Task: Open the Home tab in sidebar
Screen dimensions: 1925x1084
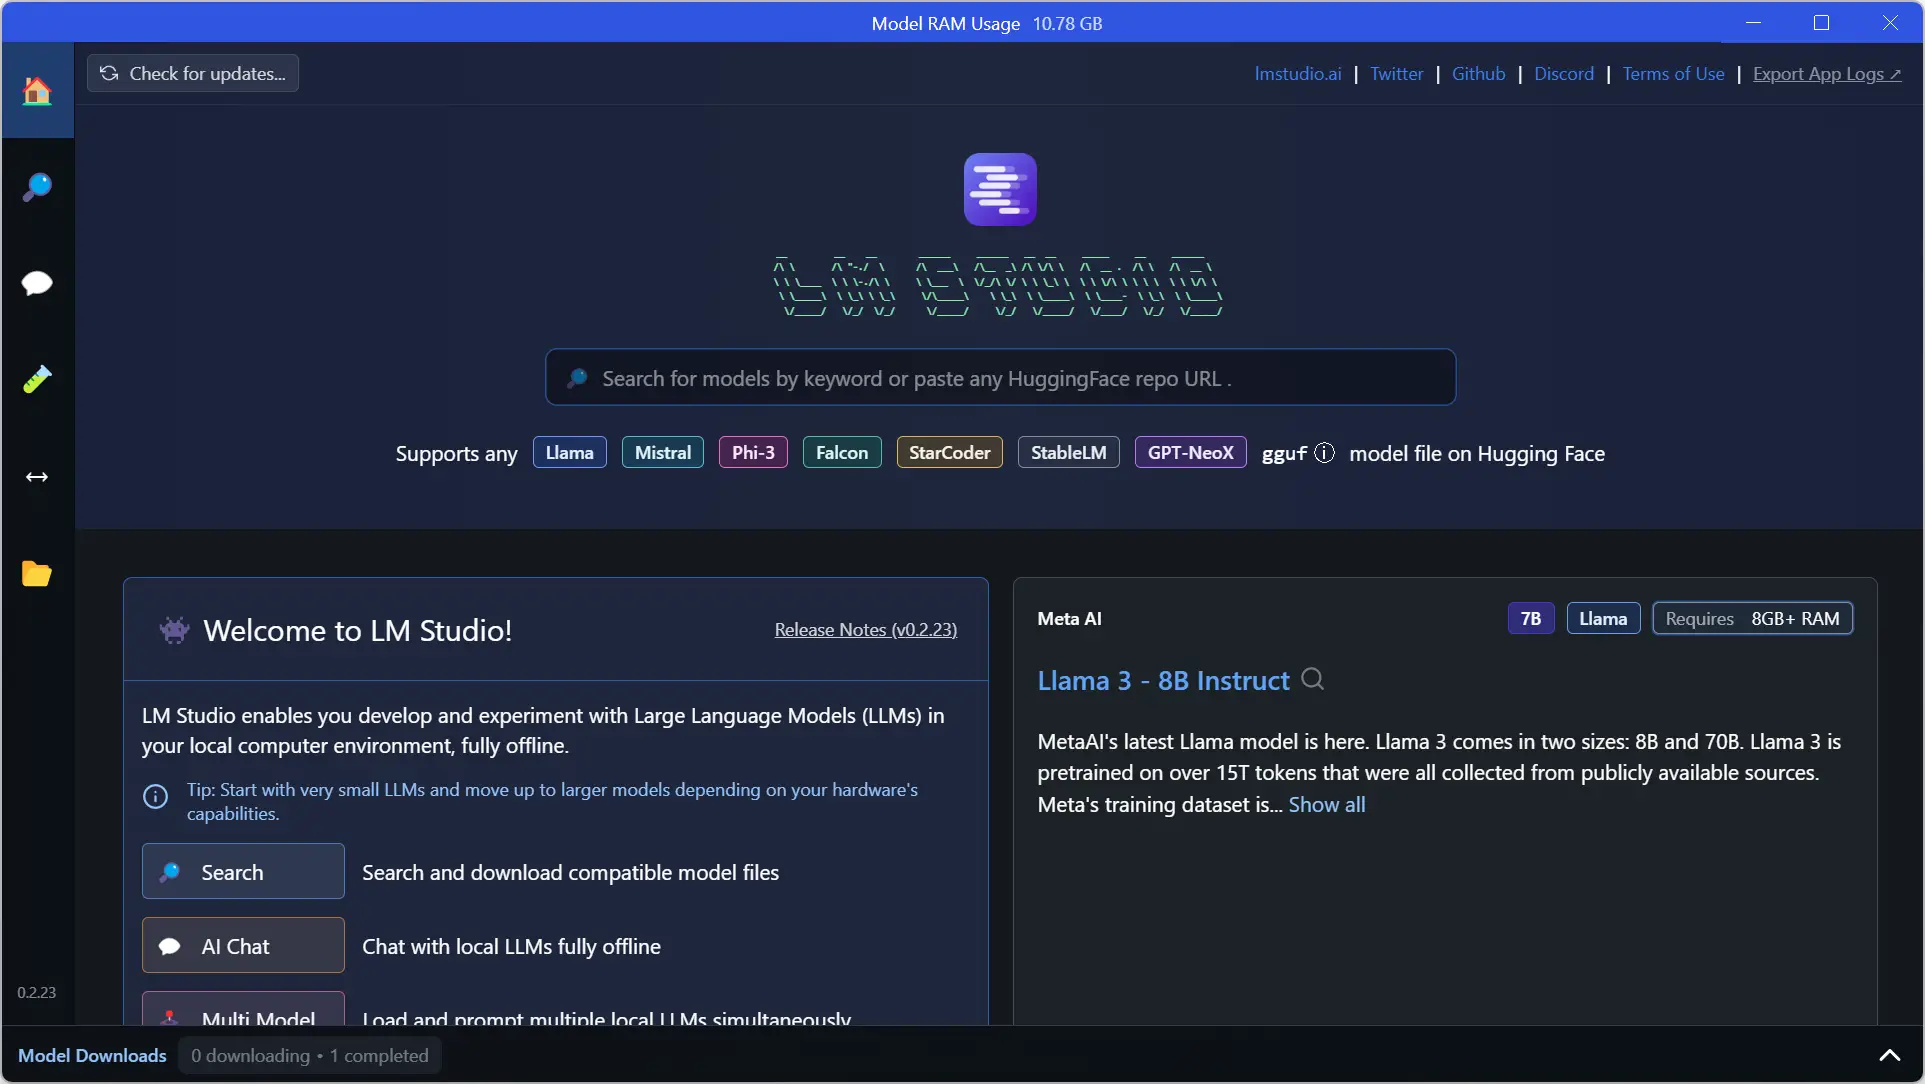Action: click(x=37, y=91)
